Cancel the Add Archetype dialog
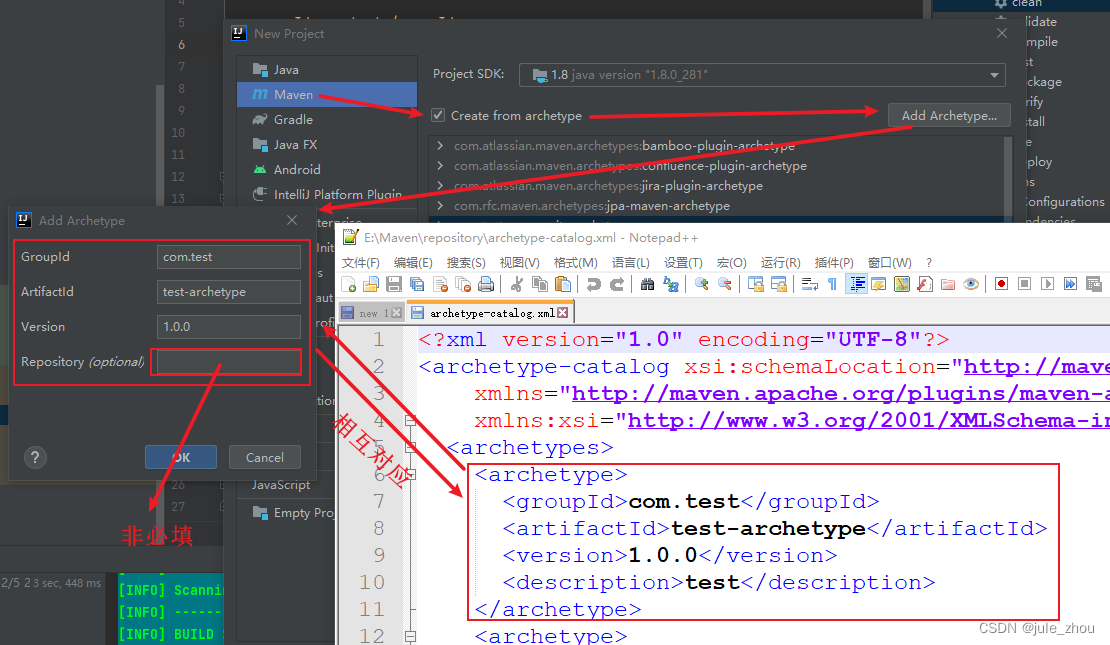Screen dimensions: 1110x645 [265, 457]
